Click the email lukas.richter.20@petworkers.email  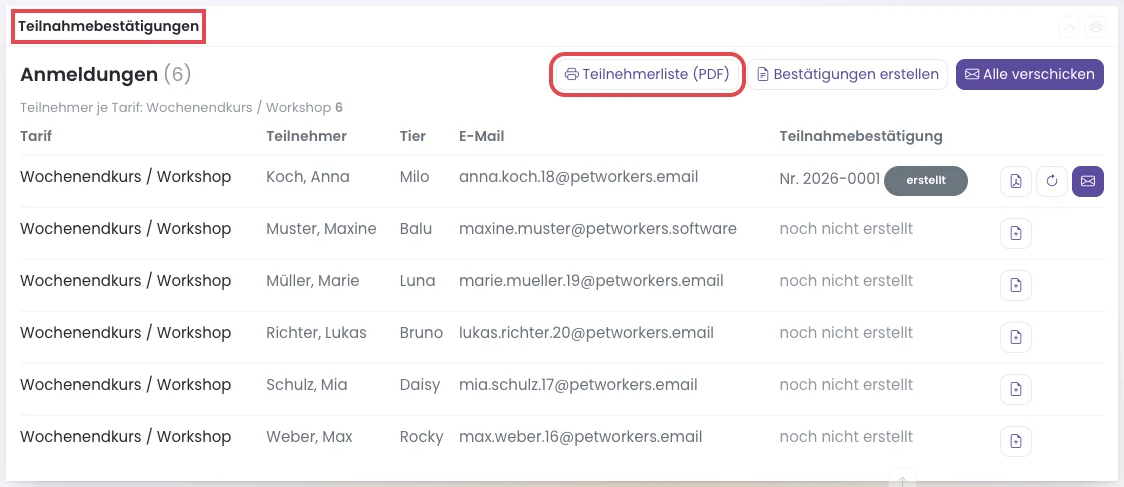coord(586,333)
